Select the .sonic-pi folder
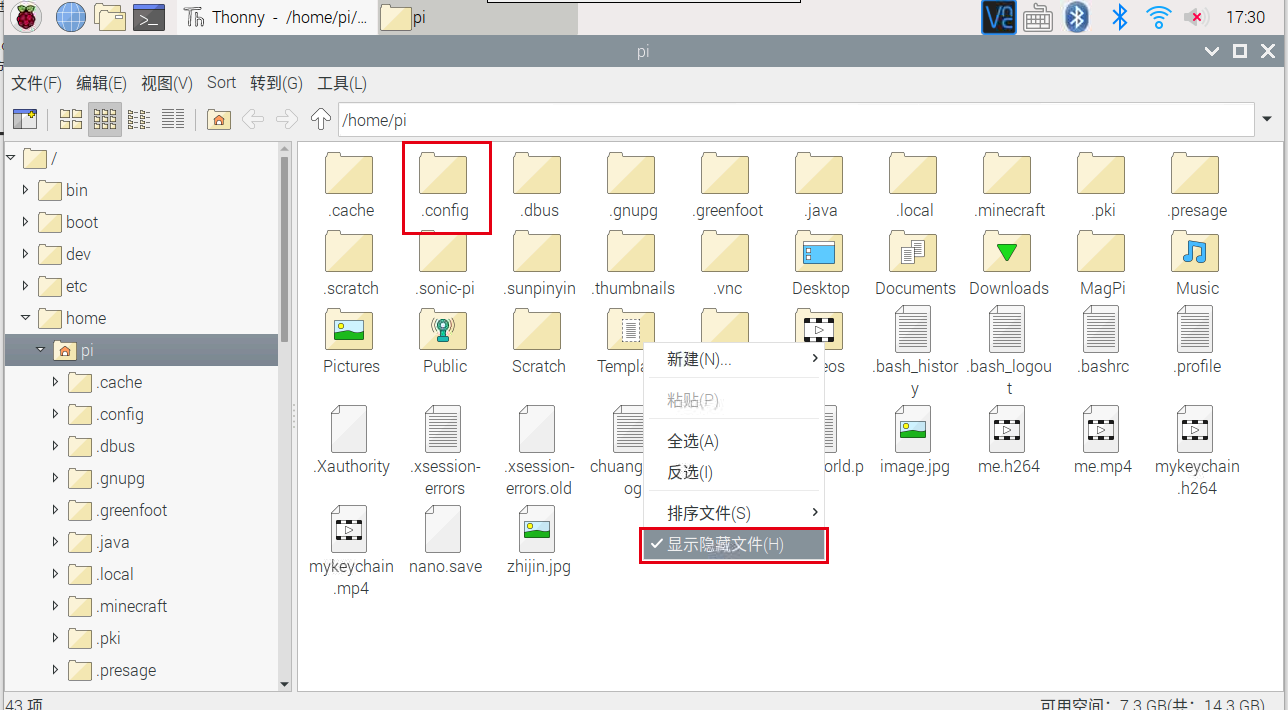This screenshot has width=1288, height=710. pyautogui.click(x=443, y=252)
